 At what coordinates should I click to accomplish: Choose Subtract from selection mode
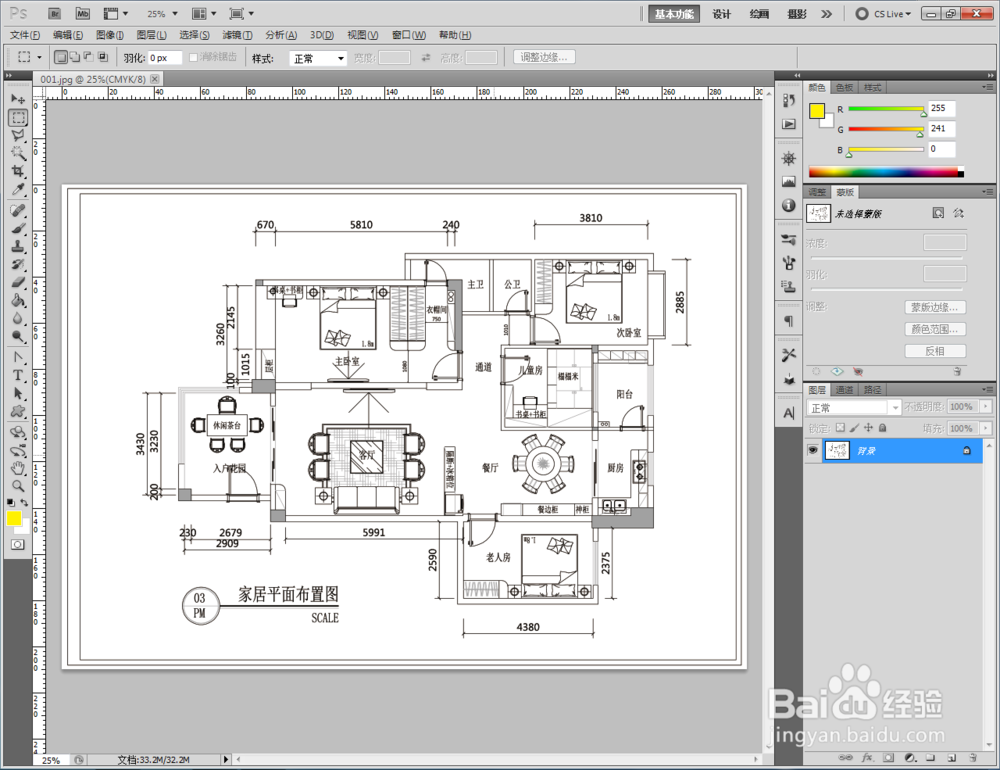89,57
